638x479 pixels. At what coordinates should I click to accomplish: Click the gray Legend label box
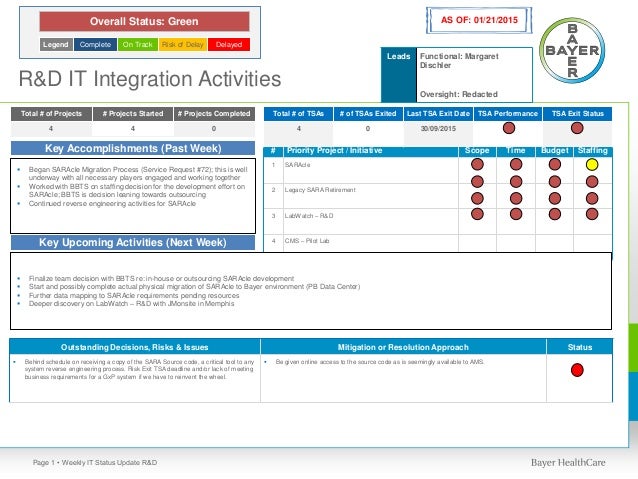point(56,44)
